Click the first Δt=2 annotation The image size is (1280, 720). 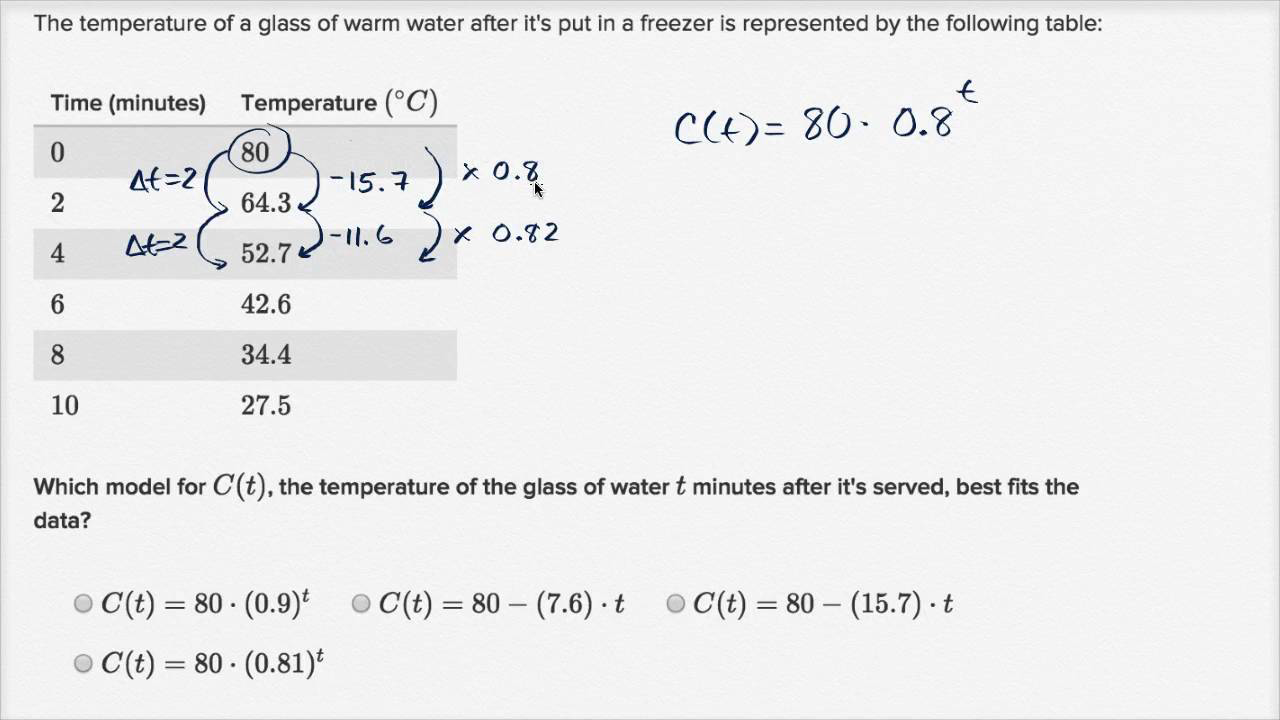[x=164, y=182]
